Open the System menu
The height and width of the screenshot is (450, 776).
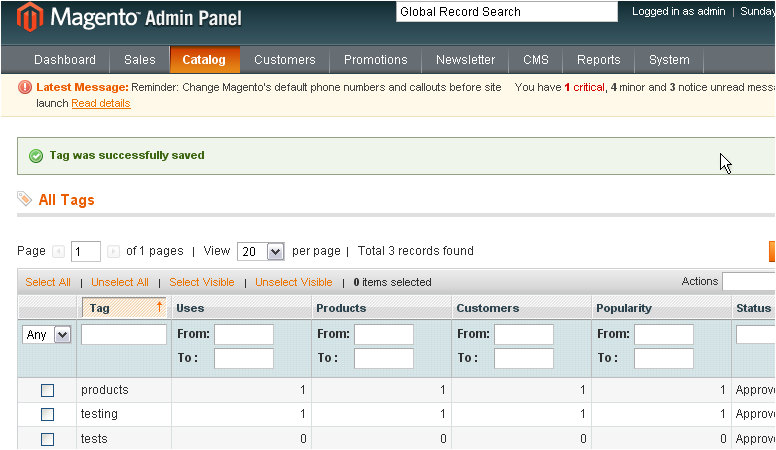pyautogui.click(x=669, y=60)
